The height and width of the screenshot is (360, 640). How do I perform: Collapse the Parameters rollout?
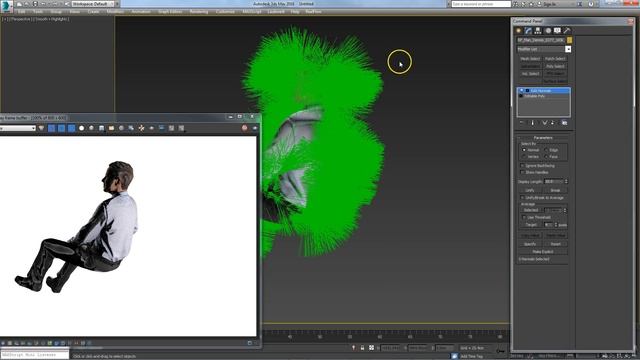(x=543, y=138)
